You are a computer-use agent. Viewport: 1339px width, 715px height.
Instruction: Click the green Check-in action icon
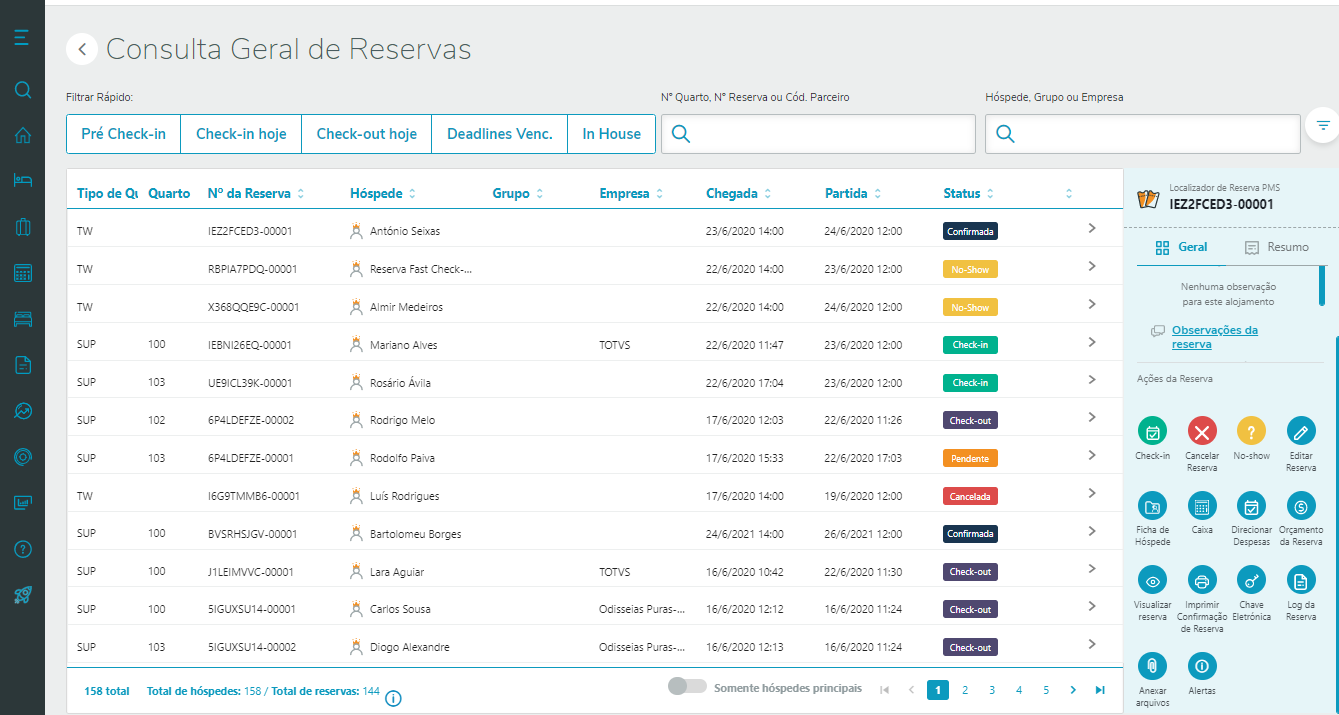coord(1152,431)
